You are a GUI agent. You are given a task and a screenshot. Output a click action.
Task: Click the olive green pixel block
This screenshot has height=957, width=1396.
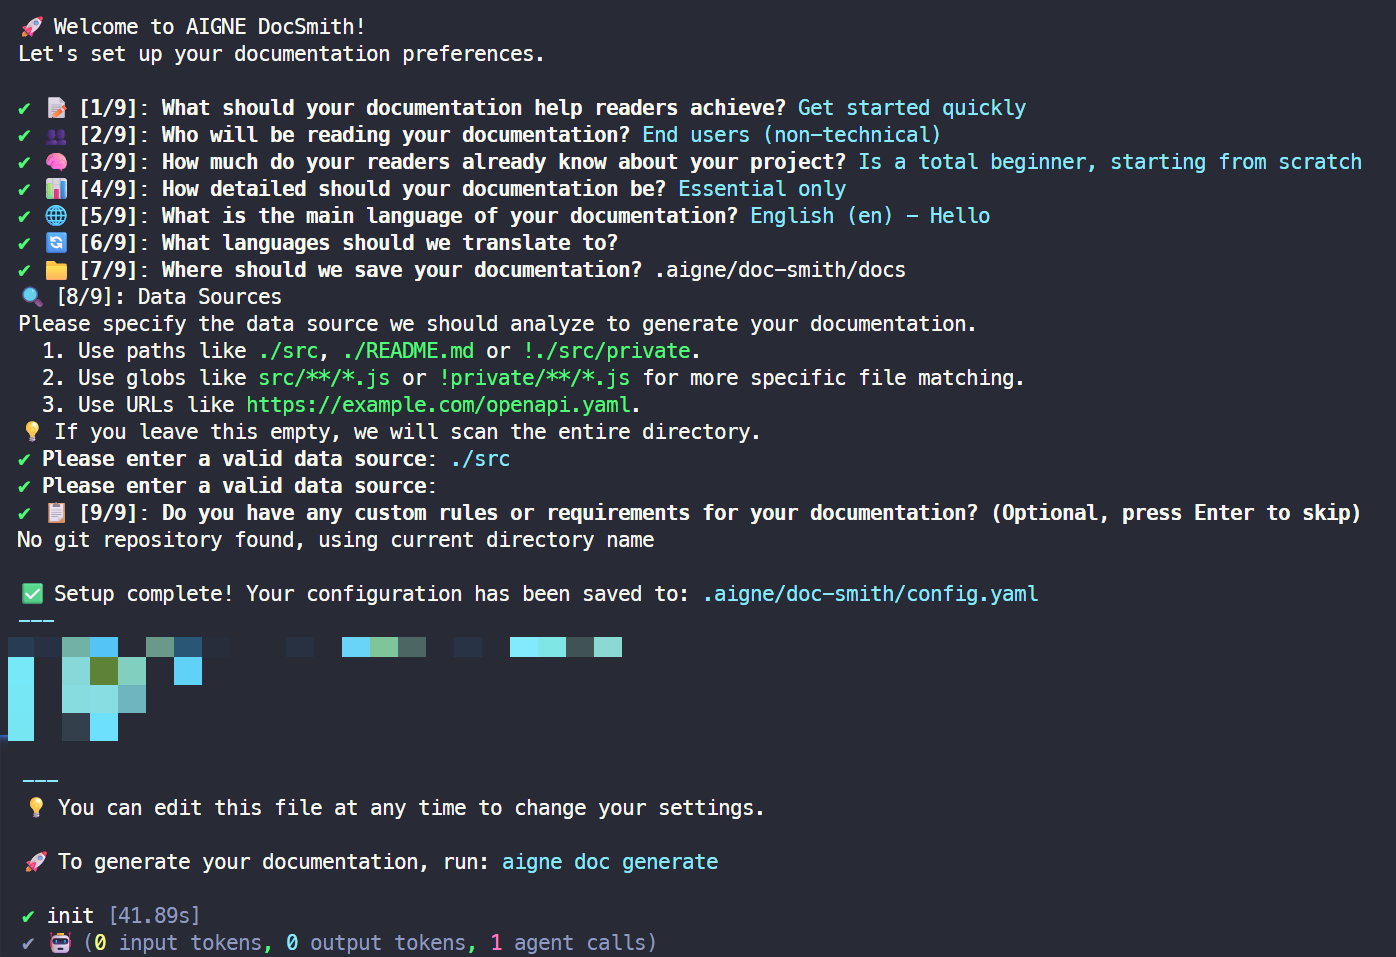[104, 671]
